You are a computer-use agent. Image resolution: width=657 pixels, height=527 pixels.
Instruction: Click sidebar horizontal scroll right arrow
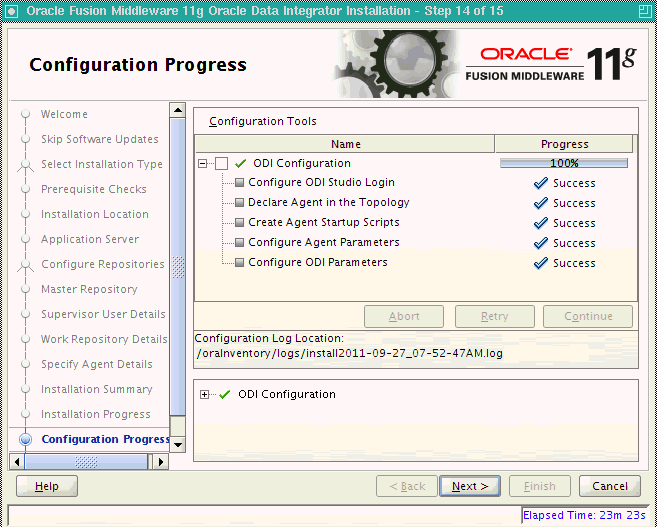click(161, 462)
